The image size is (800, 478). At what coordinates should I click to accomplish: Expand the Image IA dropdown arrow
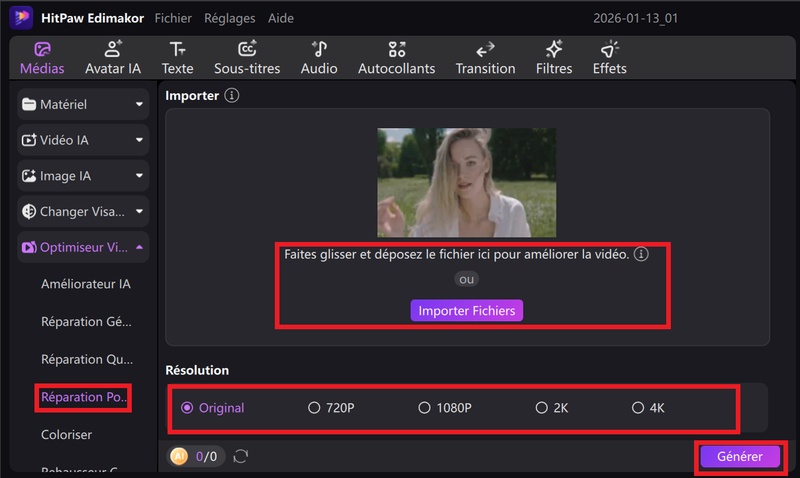point(139,175)
